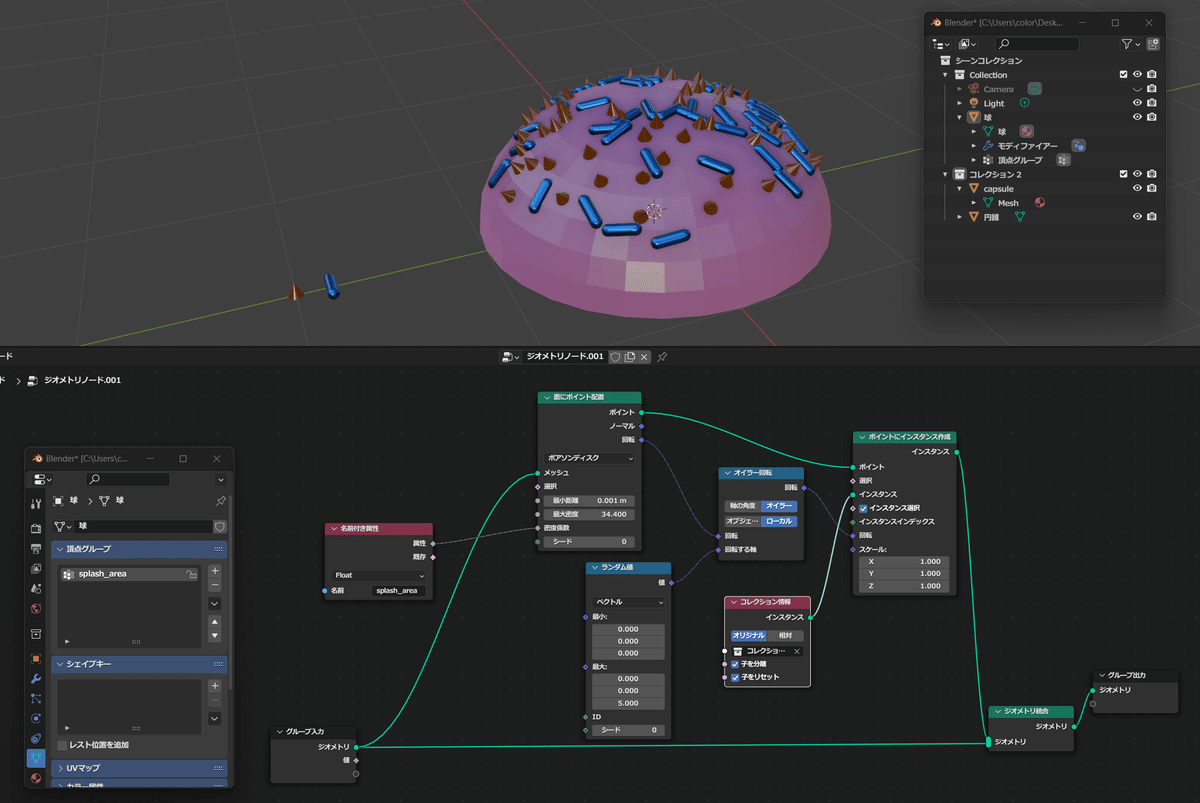Toggle the インスタンス選択 checkbox

pyautogui.click(x=863, y=508)
